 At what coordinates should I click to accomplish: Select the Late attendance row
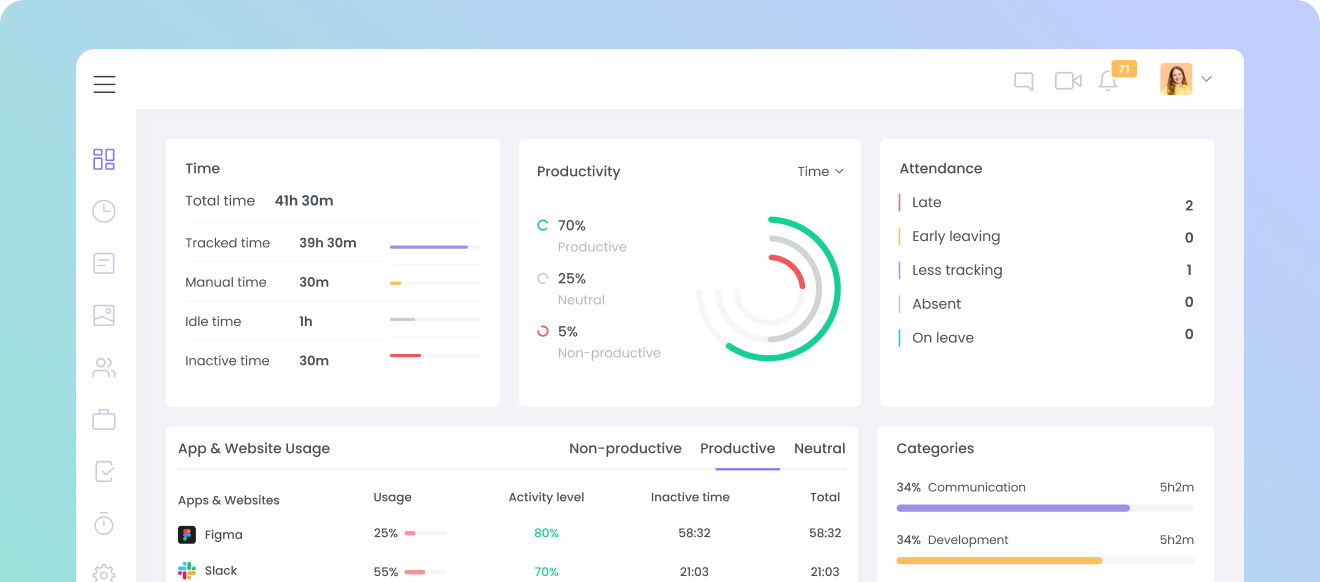pyautogui.click(x=1046, y=203)
